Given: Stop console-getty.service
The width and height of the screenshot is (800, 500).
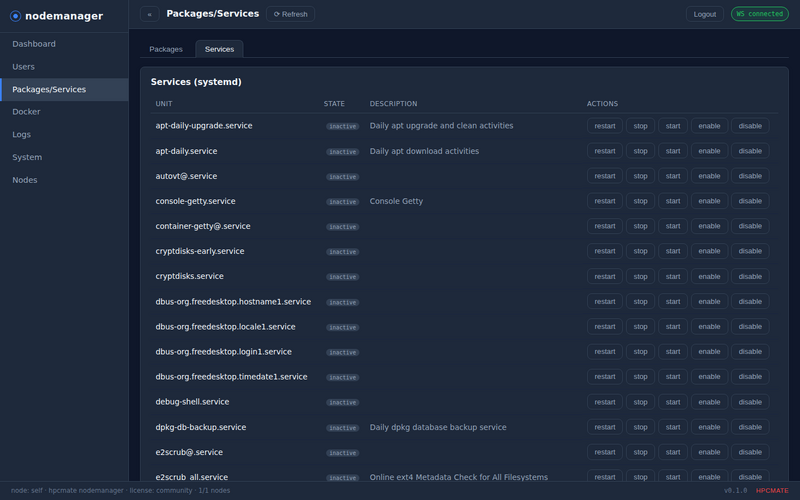Looking at the screenshot, I should (x=640, y=201).
